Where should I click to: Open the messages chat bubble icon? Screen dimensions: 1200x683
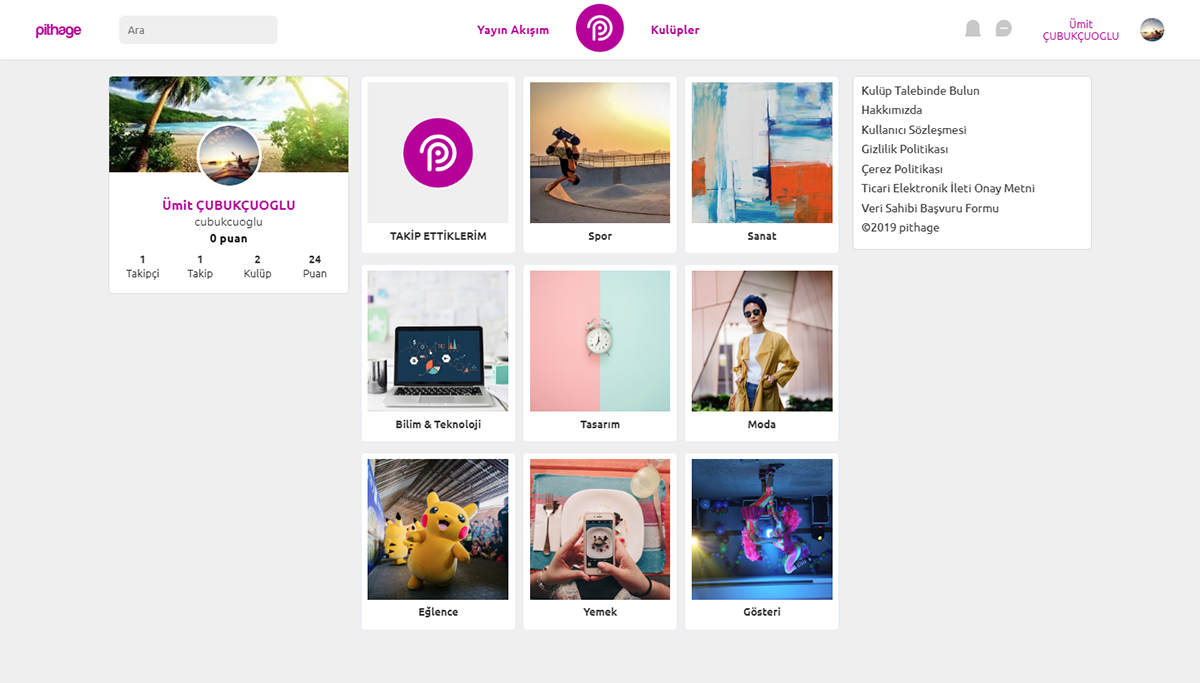1004,29
